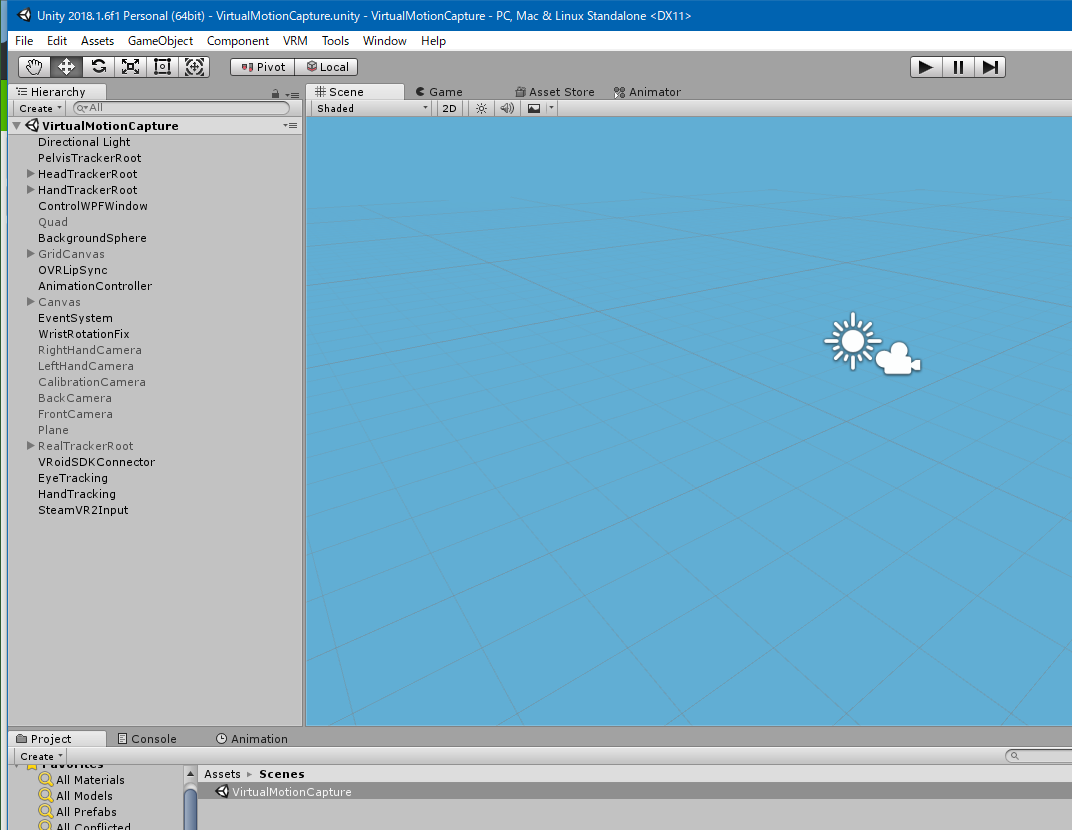The height and width of the screenshot is (830, 1072).
Task: Click Project folder tree scrollbar up arrow
Action: 190,773
